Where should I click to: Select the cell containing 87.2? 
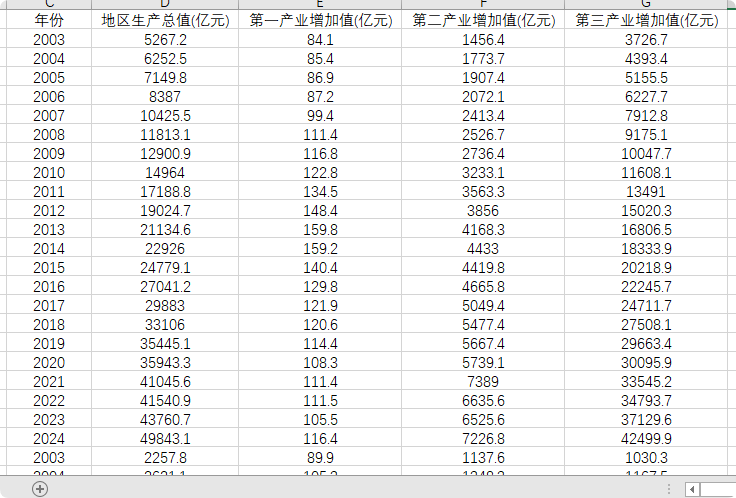320,97
